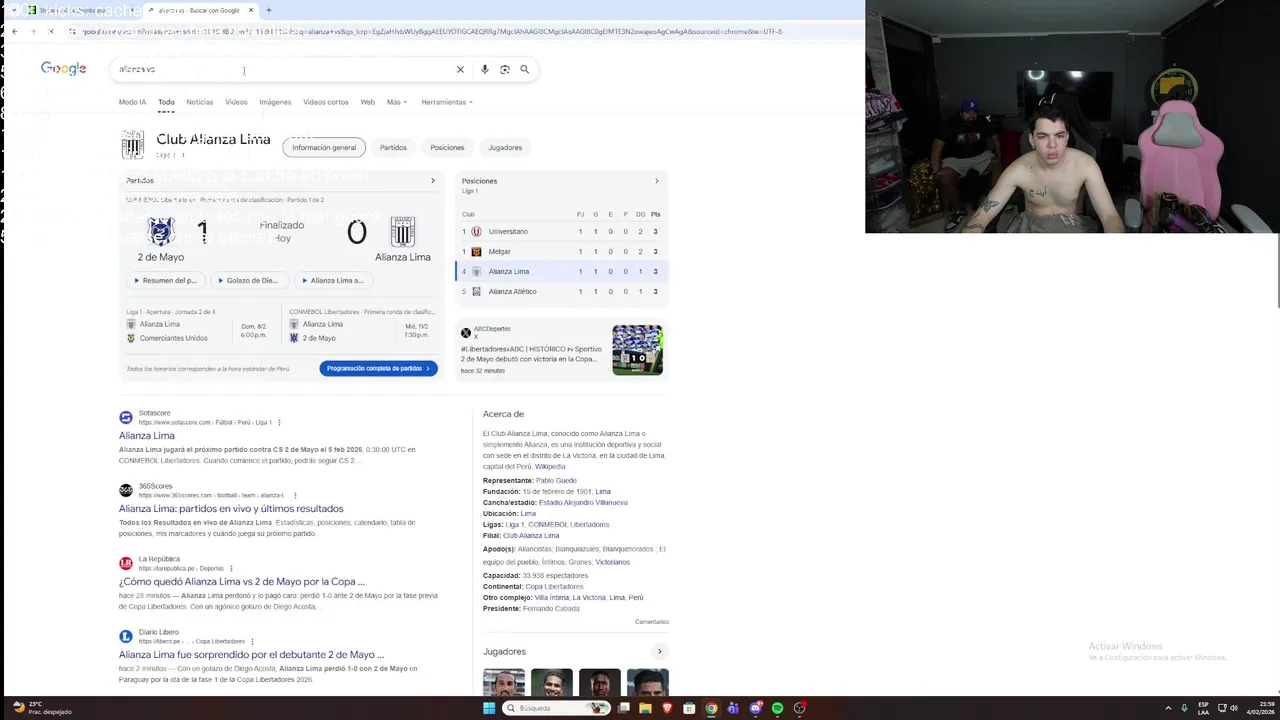Select the Web search tab
Viewport: 1280px width, 720px height.
(x=367, y=102)
